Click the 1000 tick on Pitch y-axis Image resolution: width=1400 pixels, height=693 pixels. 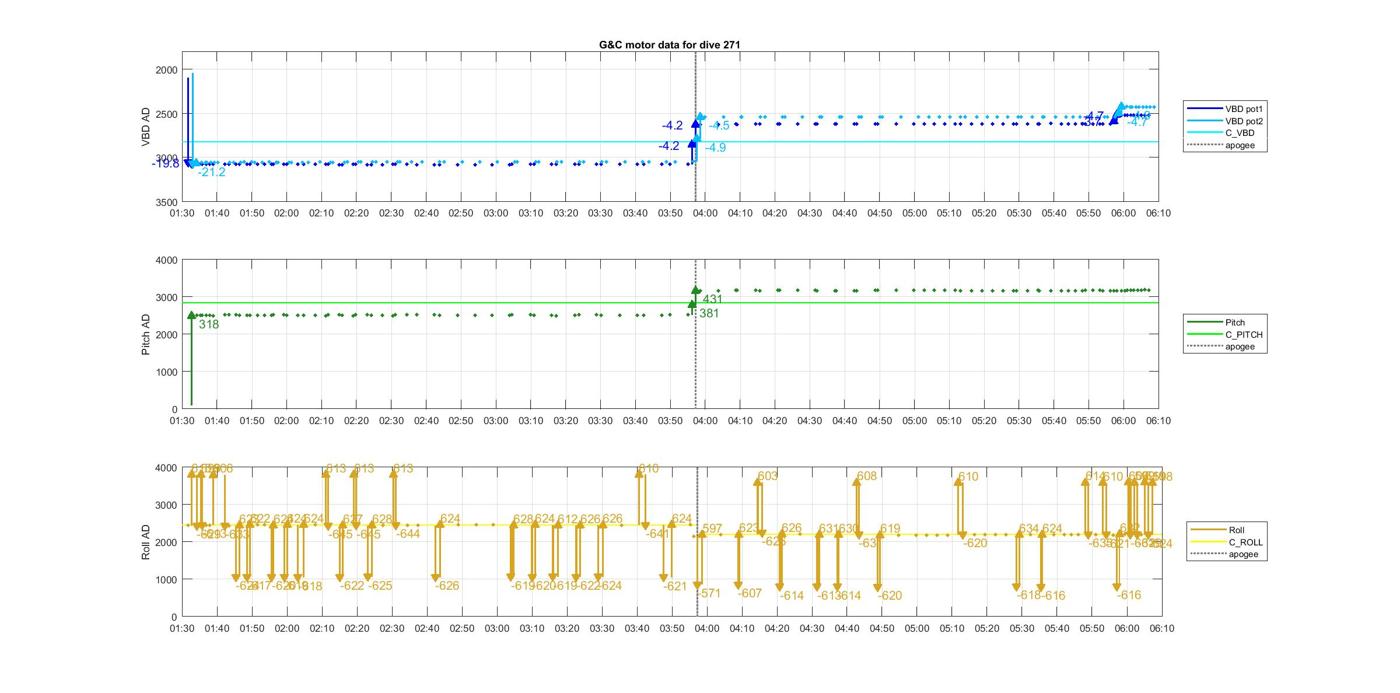pos(166,373)
